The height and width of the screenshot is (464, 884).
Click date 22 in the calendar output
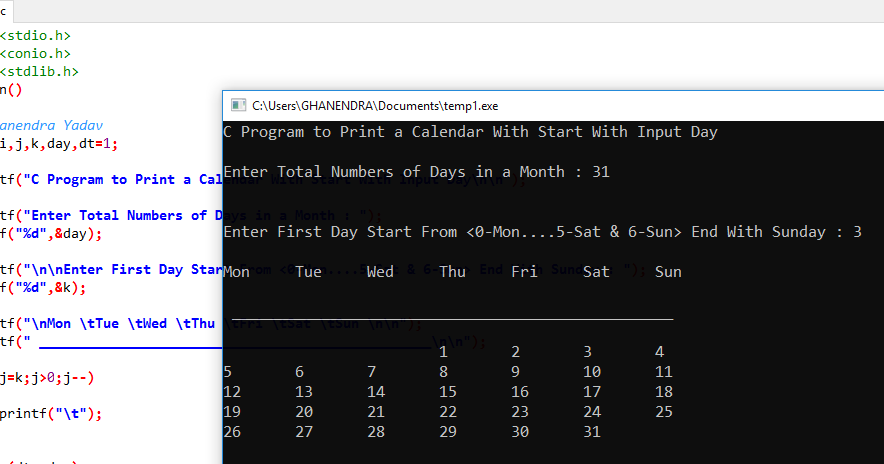coord(448,412)
